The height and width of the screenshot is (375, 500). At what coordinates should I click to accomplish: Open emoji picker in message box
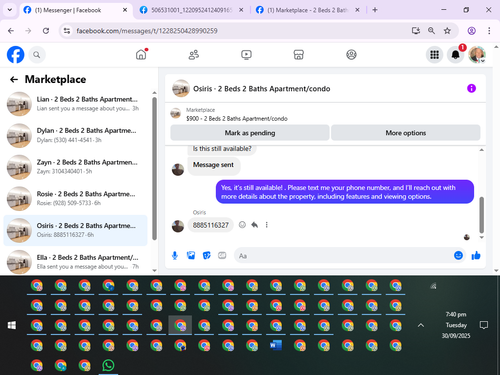coord(458,255)
